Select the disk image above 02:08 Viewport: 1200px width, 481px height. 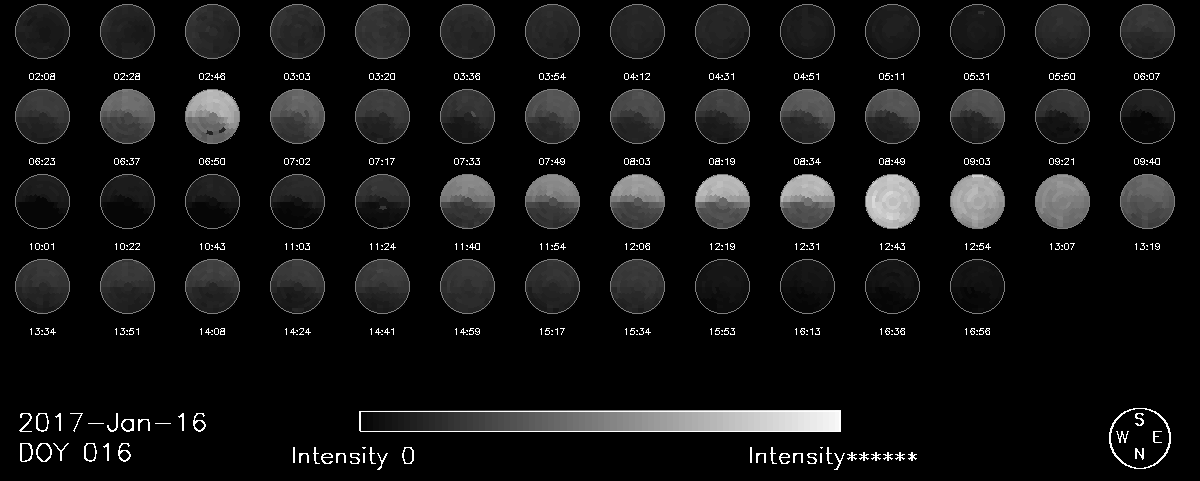pos(42,30)
